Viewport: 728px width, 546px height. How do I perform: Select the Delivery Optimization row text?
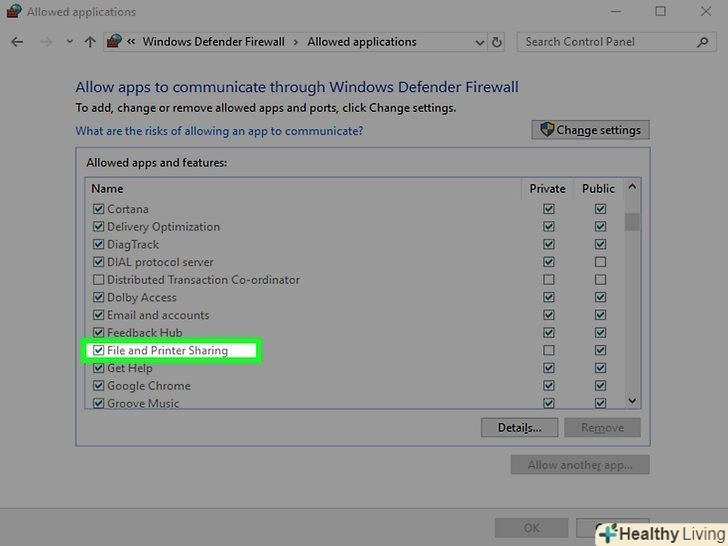click(163, 227)
